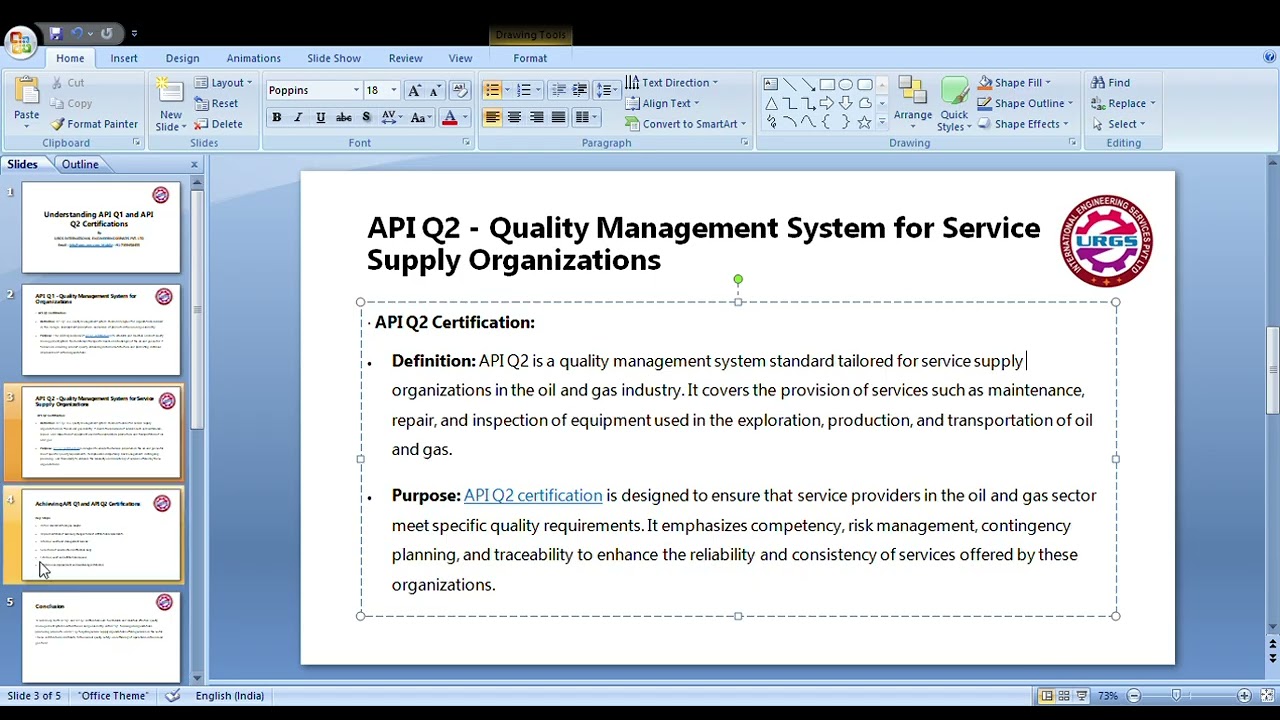Decrease list indent level
This screenshot has width=1280, height=720.
pyautogui.click(x=559, y=90)
